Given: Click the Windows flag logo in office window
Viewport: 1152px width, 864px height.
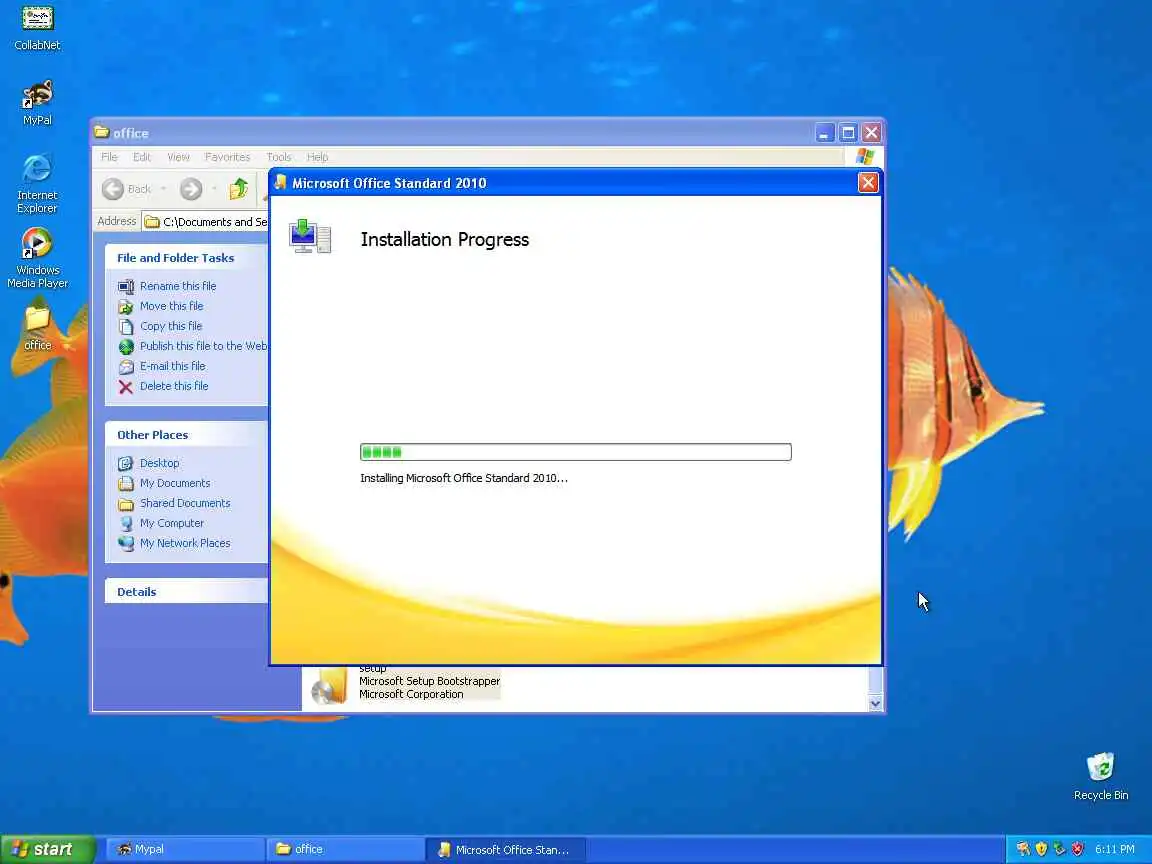Looking at the screenshot, I should [x=865, y=156].
